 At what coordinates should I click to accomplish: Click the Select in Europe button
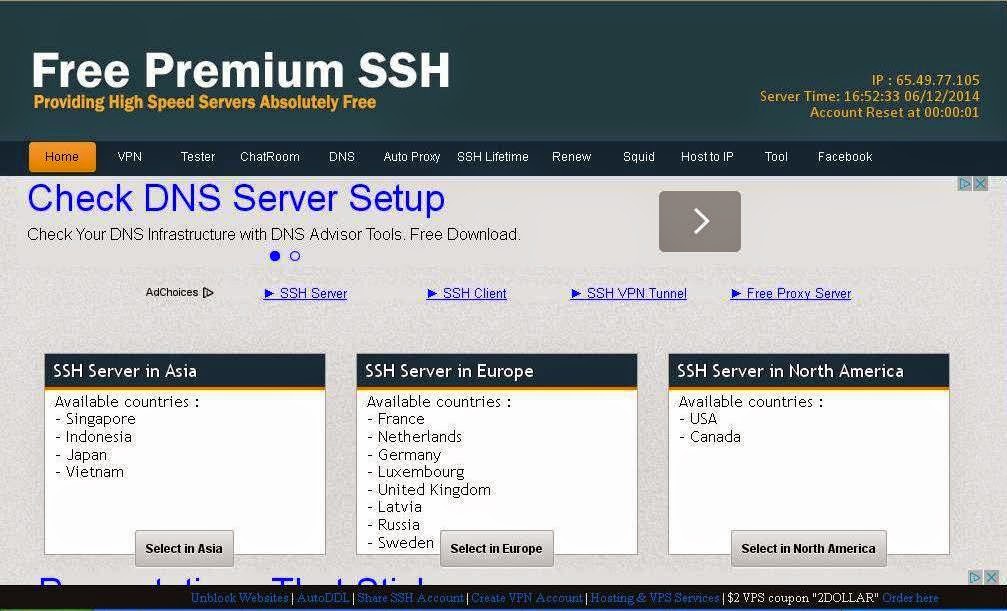point(496,549)
